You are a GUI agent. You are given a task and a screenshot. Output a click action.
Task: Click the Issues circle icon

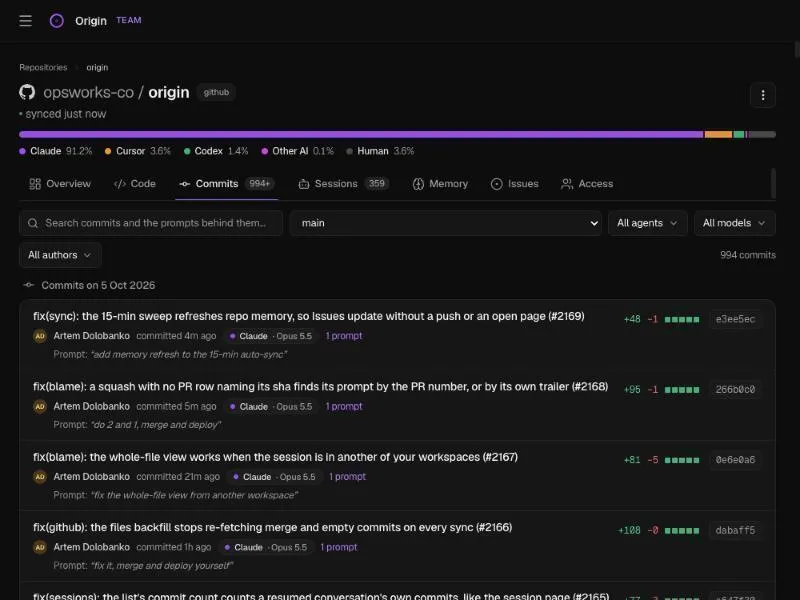pos(496,184)
